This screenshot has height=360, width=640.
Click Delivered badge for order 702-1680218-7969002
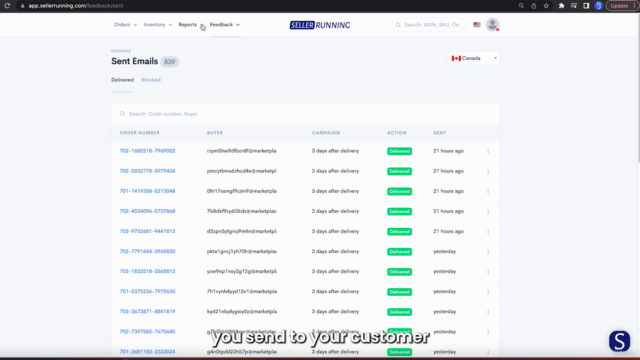(x=399, y=151)
